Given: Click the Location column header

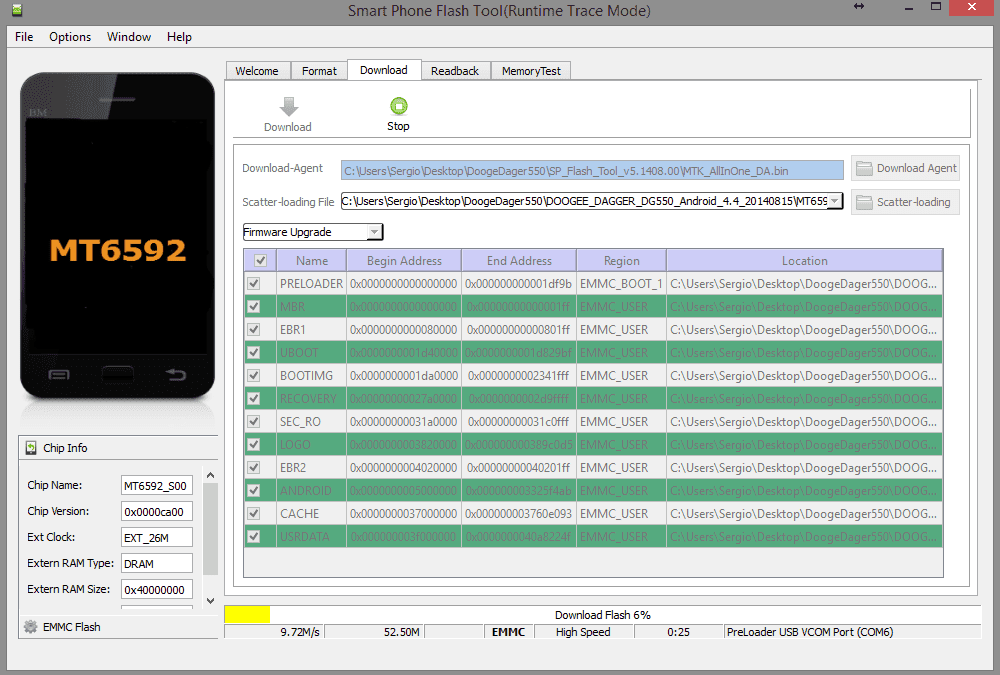Looking at the screenshot, I should point(805,260).
